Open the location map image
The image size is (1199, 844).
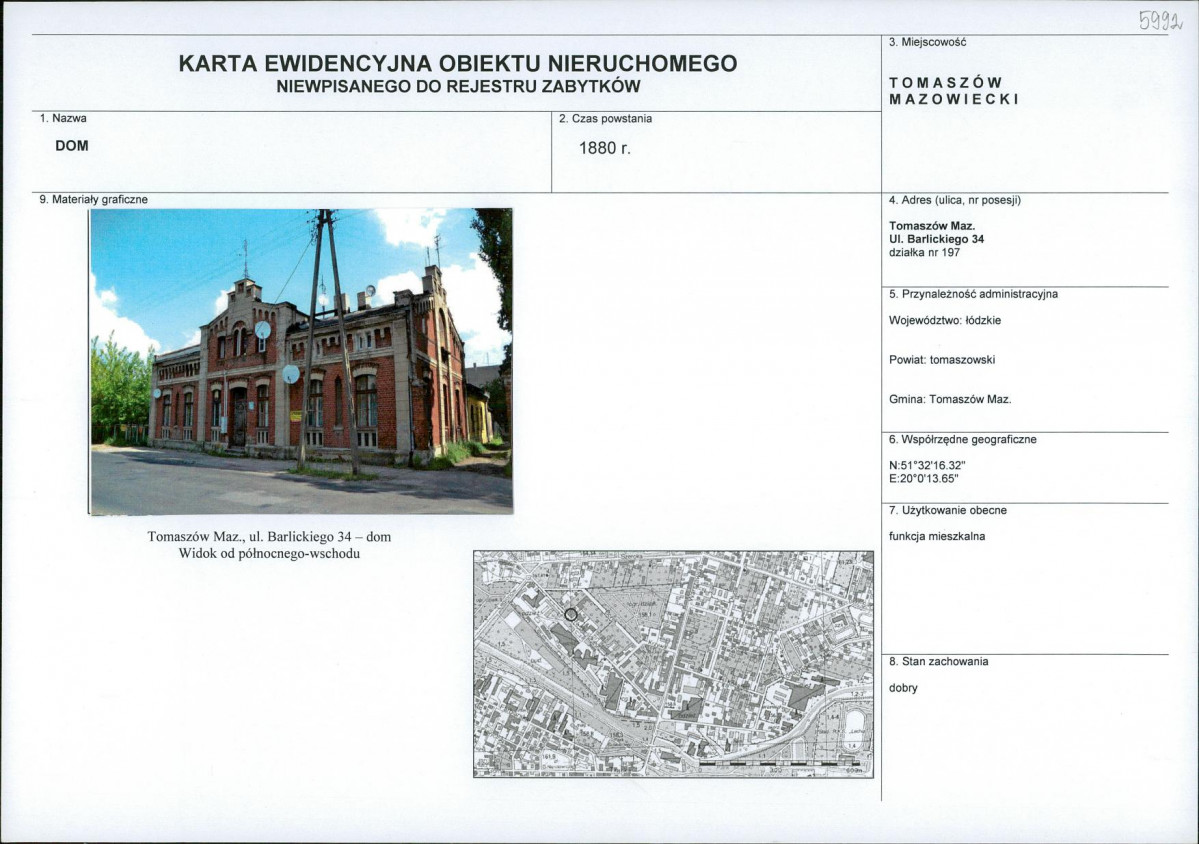(x=674, y=664)
